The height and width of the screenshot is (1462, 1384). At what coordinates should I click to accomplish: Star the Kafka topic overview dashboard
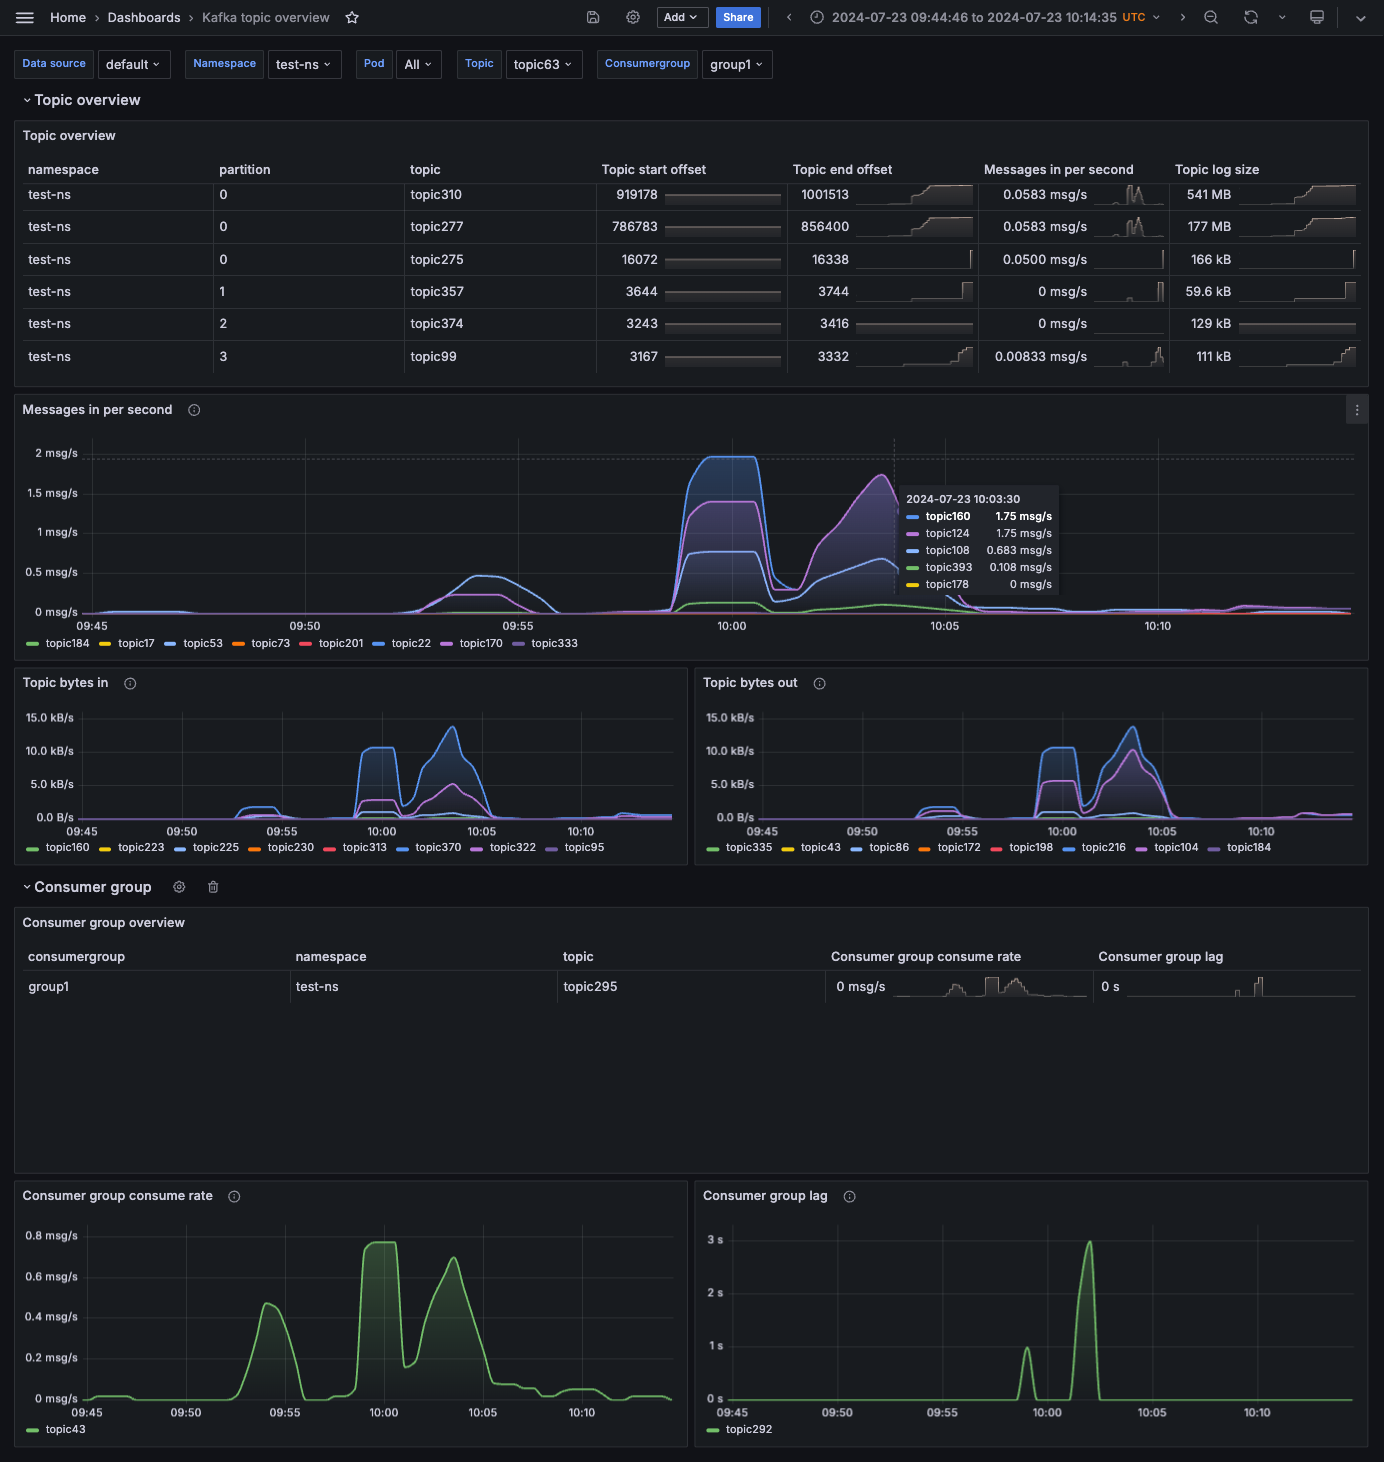click(351, 17)
